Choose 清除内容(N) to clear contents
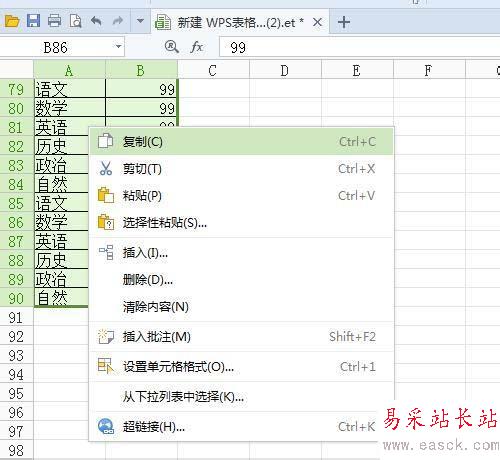This screenshot has width=500, height=460. [x=242, y=306]
